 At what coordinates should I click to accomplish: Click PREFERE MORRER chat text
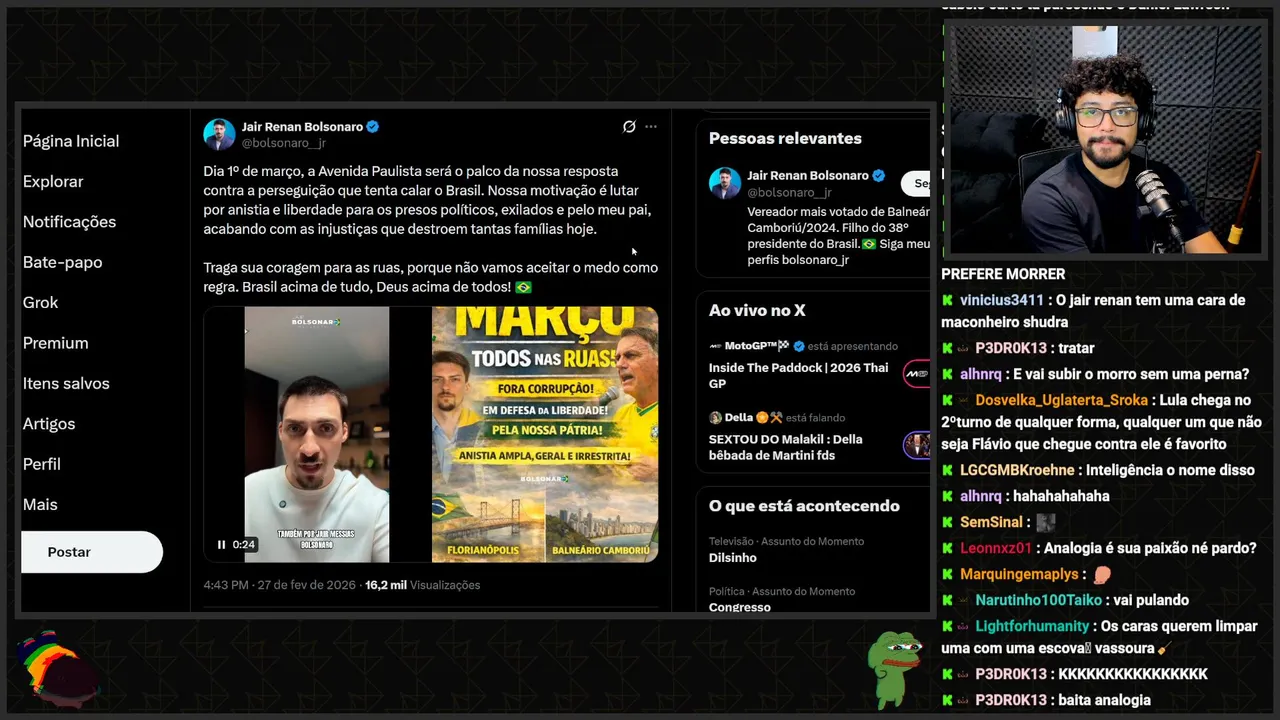point(1003,274)
